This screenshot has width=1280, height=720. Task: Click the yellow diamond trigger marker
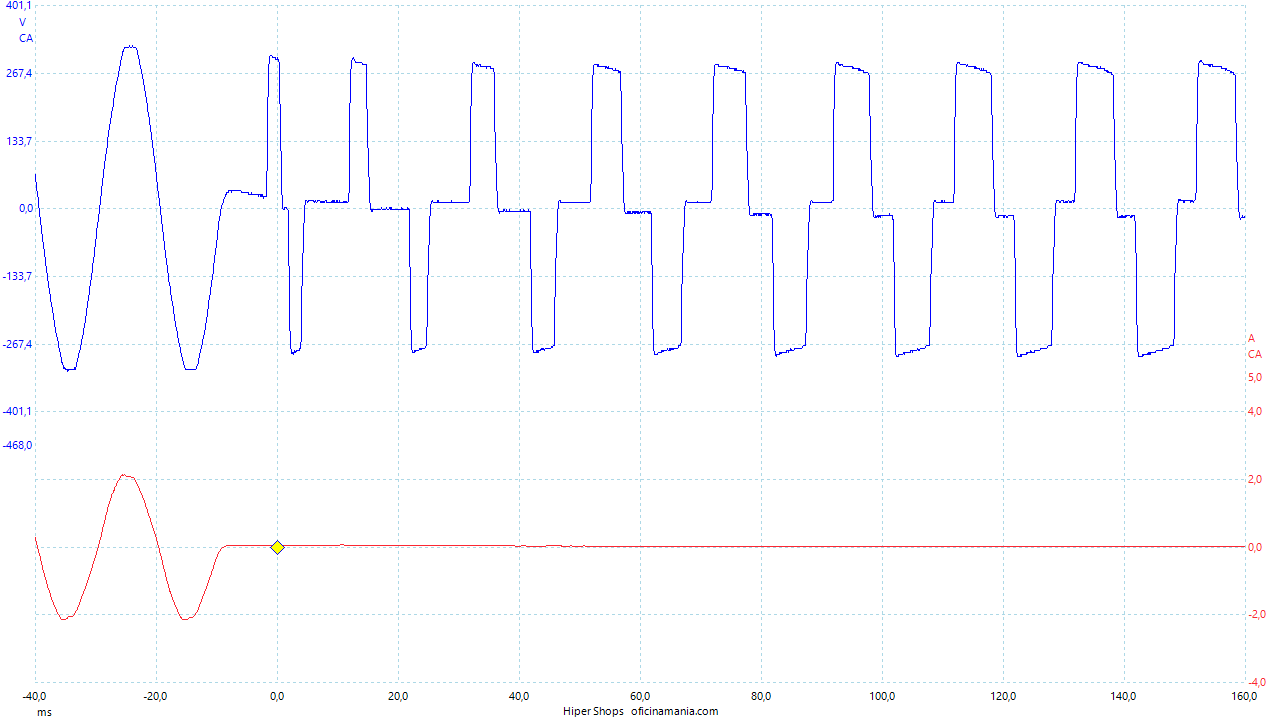click(277, 547)
